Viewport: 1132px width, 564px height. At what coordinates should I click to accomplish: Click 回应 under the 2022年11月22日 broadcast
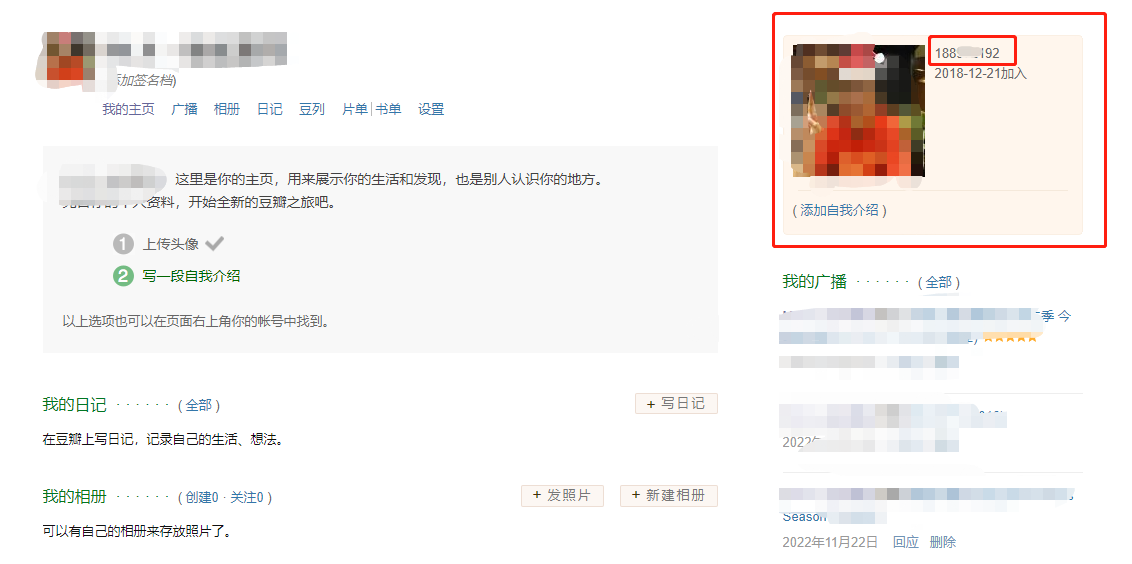pos(906,542)
